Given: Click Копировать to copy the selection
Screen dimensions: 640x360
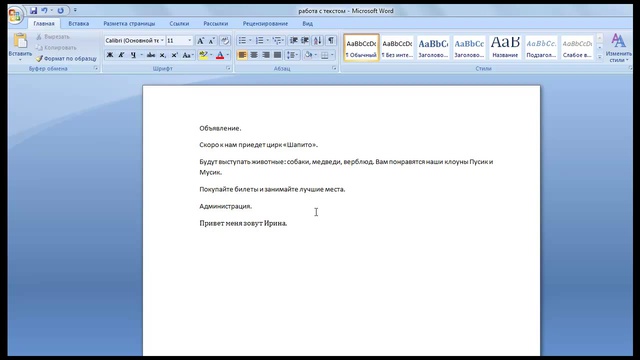Looking at the screenshot, I should pyautogui.click(x=56, y=48).
